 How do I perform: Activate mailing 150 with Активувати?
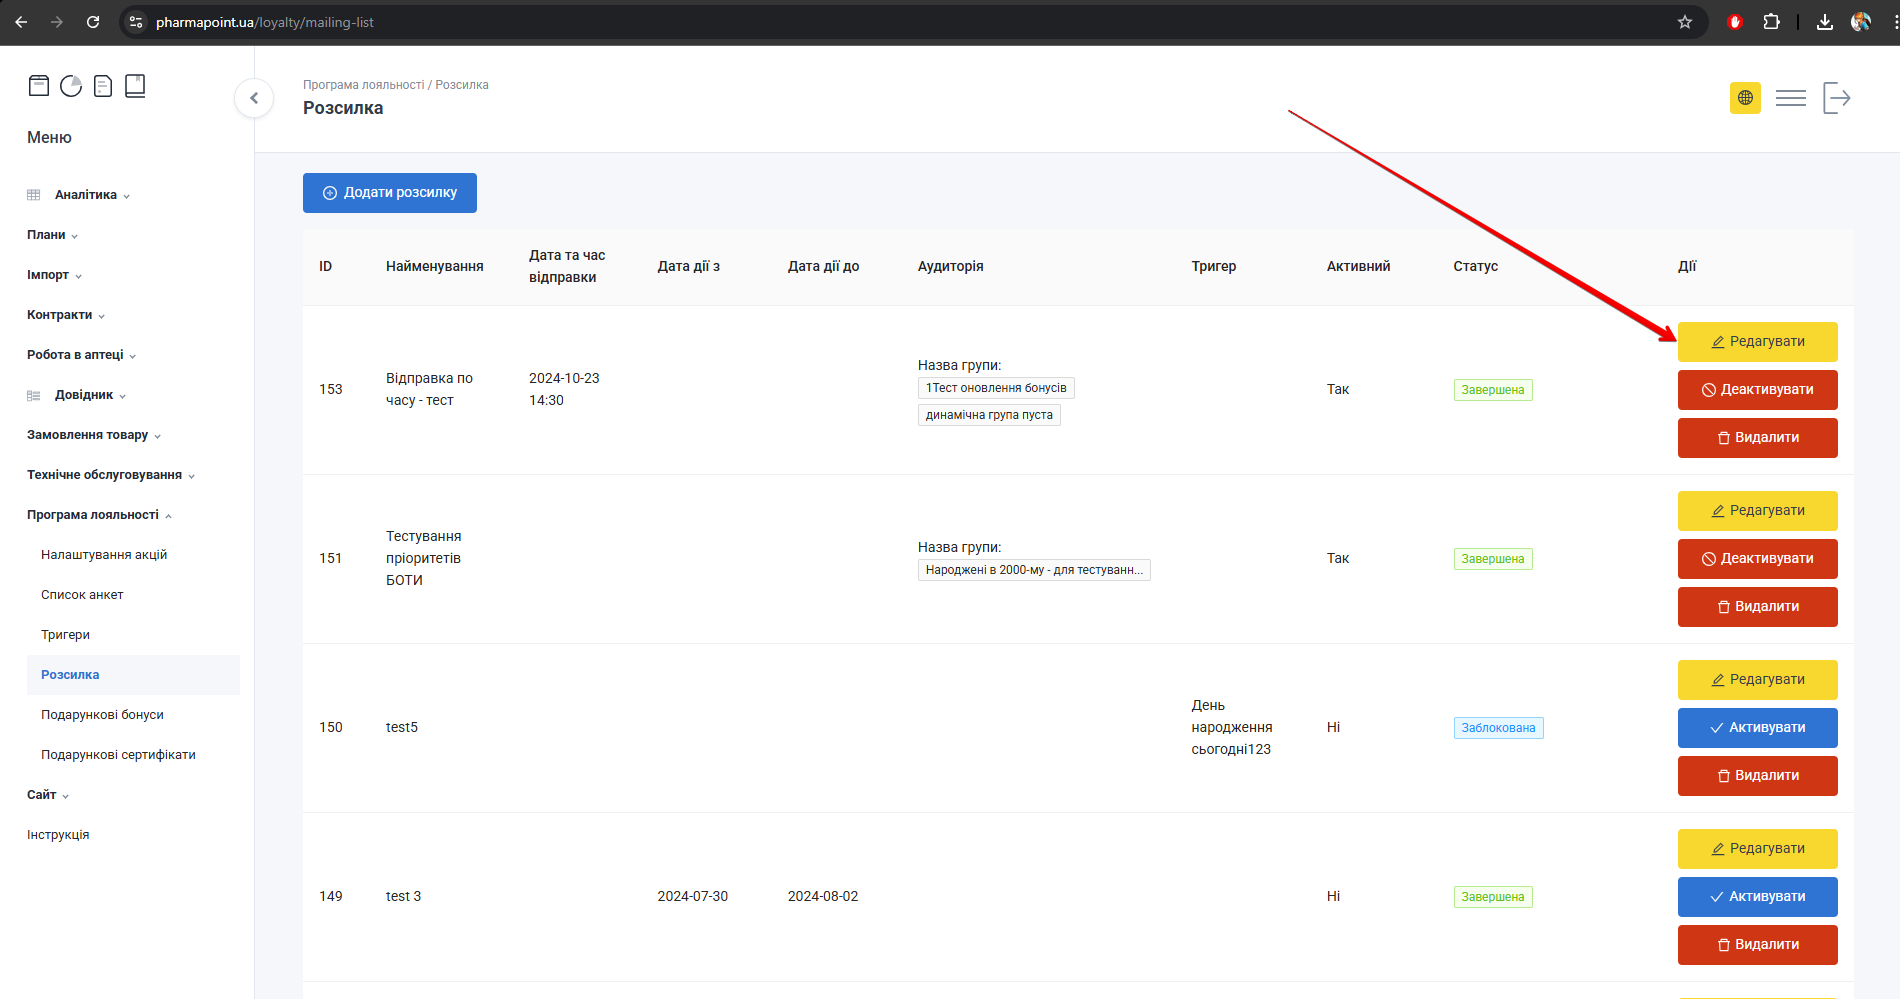coord(1757,728)
